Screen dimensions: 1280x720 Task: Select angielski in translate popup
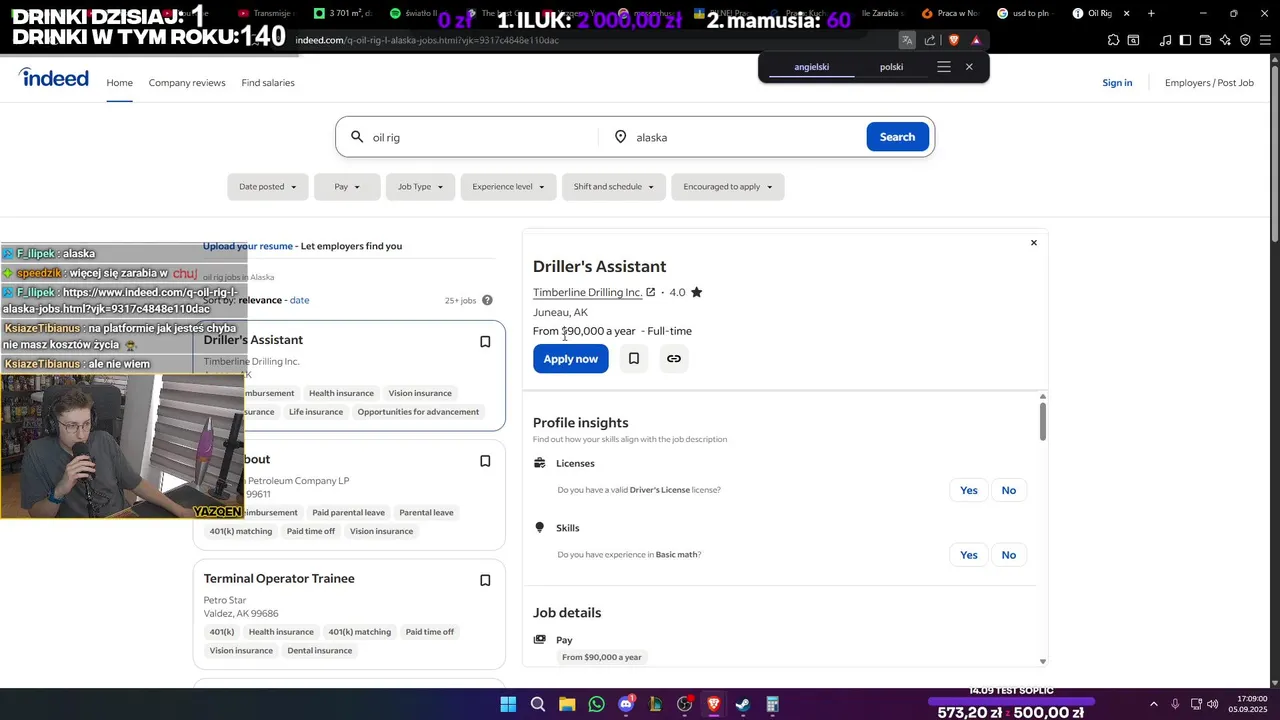(812, 67)
